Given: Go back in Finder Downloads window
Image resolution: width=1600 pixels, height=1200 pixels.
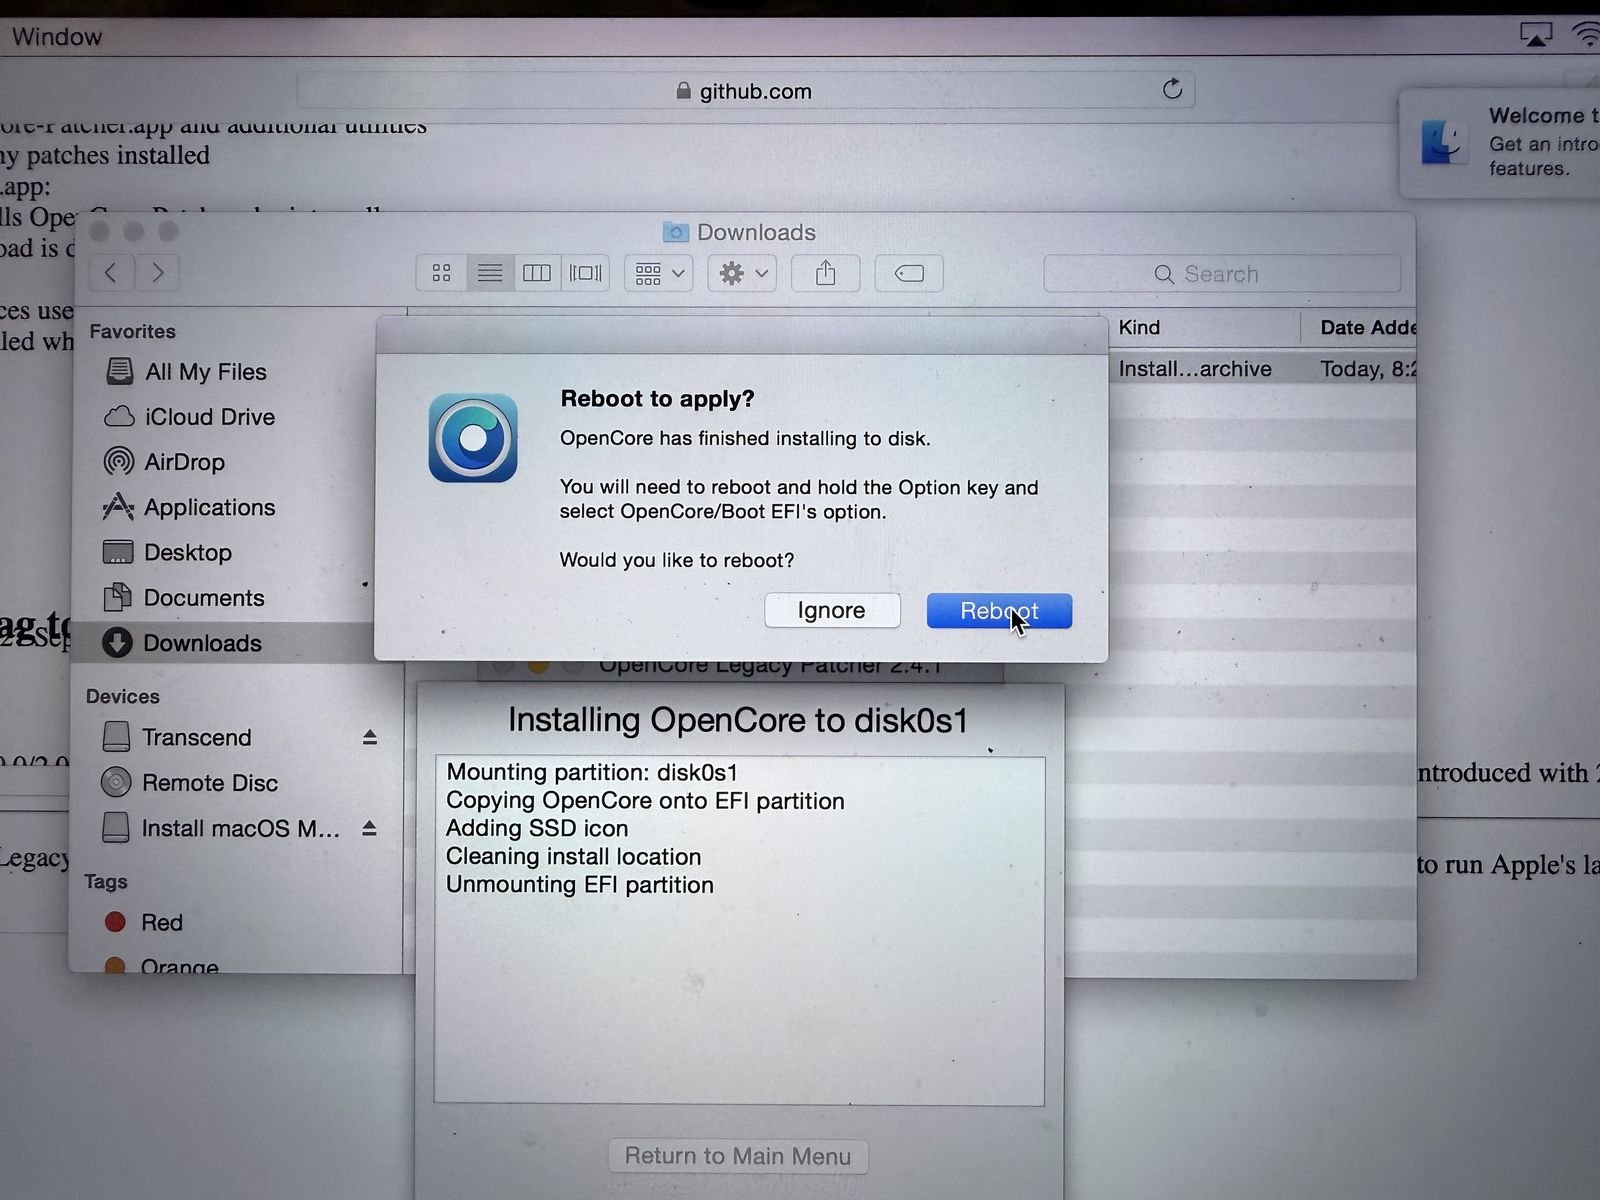Looking at the screenshot, I should (111, 272).
